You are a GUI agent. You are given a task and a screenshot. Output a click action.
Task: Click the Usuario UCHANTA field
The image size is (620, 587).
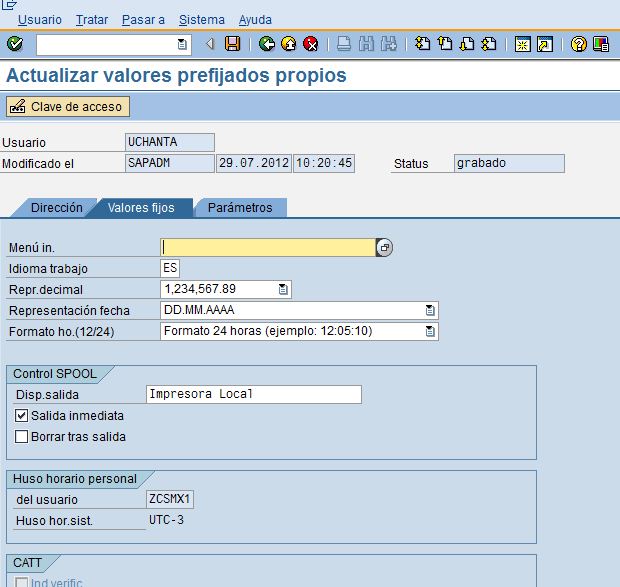pos(170,142)
